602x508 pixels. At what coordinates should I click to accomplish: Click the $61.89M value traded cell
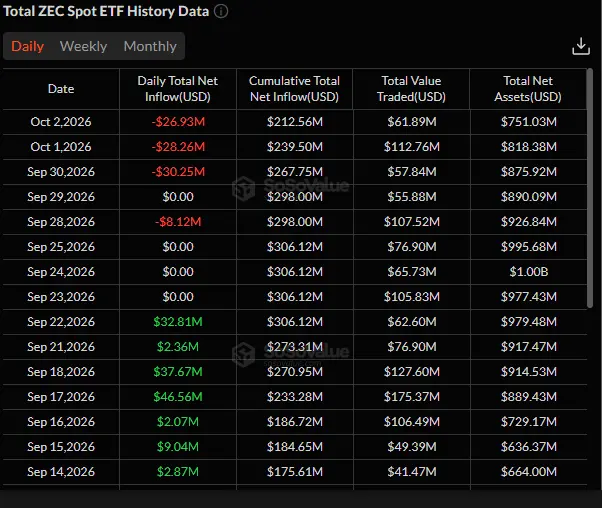pos(412,122)
